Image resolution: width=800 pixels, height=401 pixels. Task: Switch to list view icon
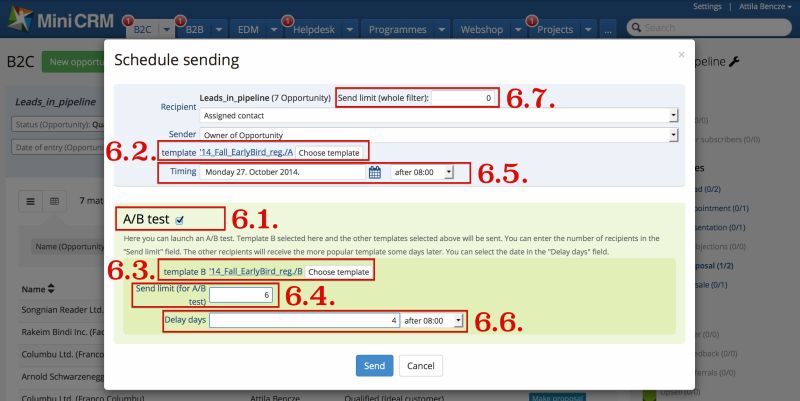(x=31, y=202)
